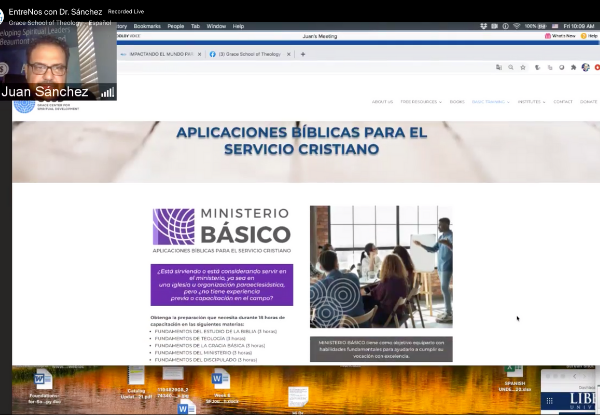Expand the FREE RESOURCES dropdown
600x415 pixels.
coord(421,102)
